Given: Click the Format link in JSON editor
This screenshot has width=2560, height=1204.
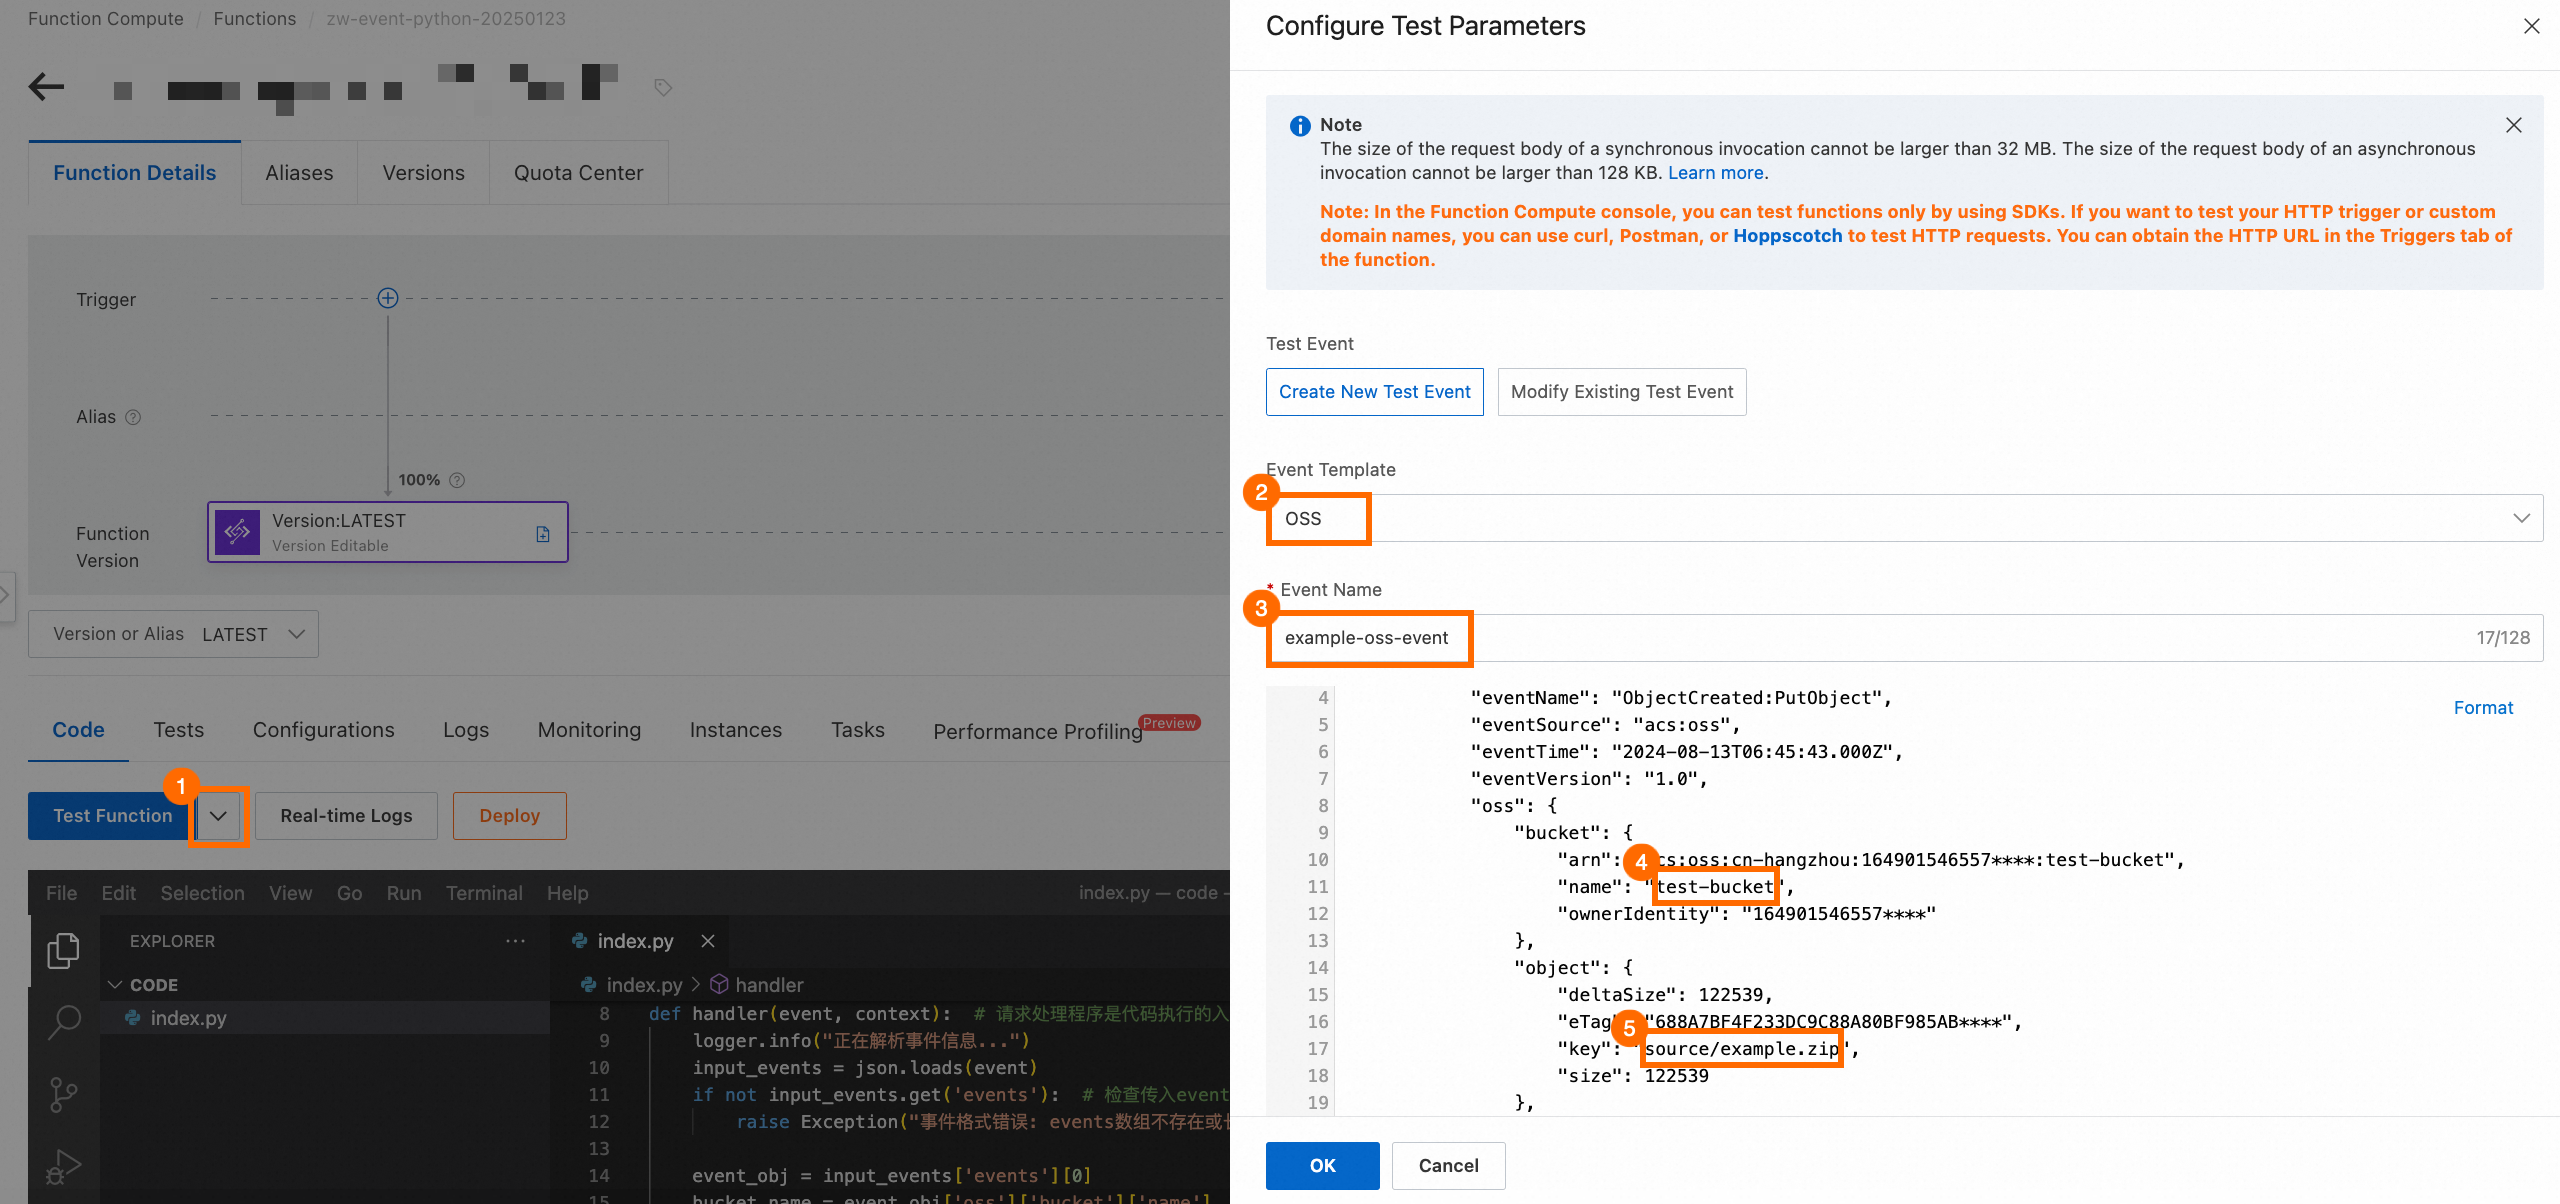Looking at the screenshot, I should point(2483,708).
